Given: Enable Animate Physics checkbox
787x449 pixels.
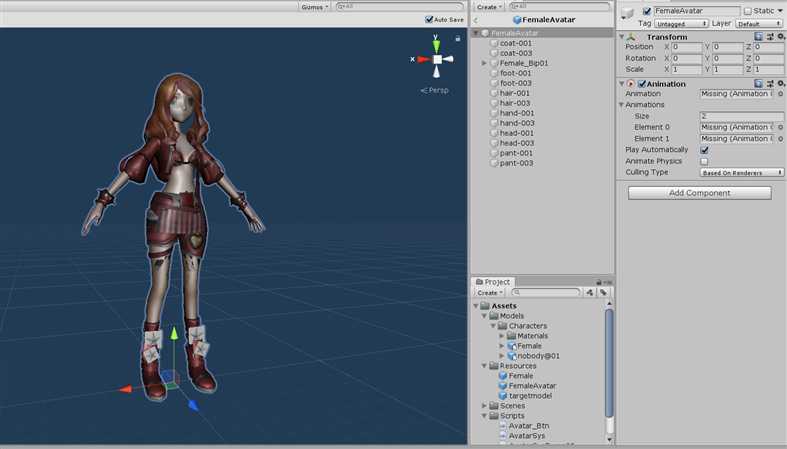Looking at the screenshot, I should (x=704, y=161).
